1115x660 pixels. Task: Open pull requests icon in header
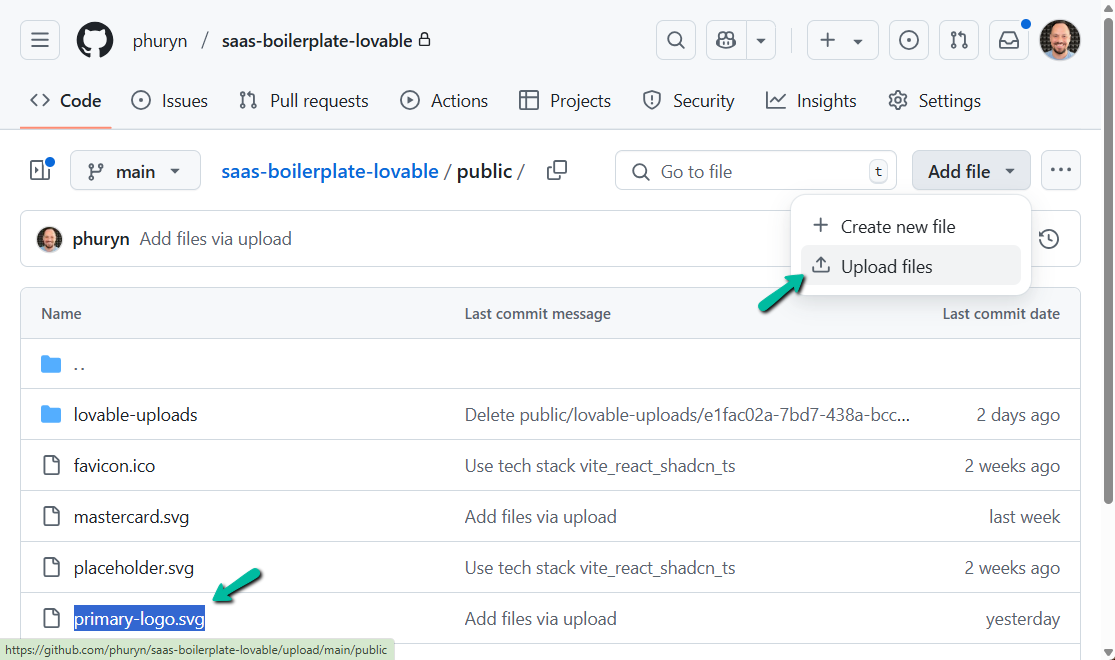(959, 40)
